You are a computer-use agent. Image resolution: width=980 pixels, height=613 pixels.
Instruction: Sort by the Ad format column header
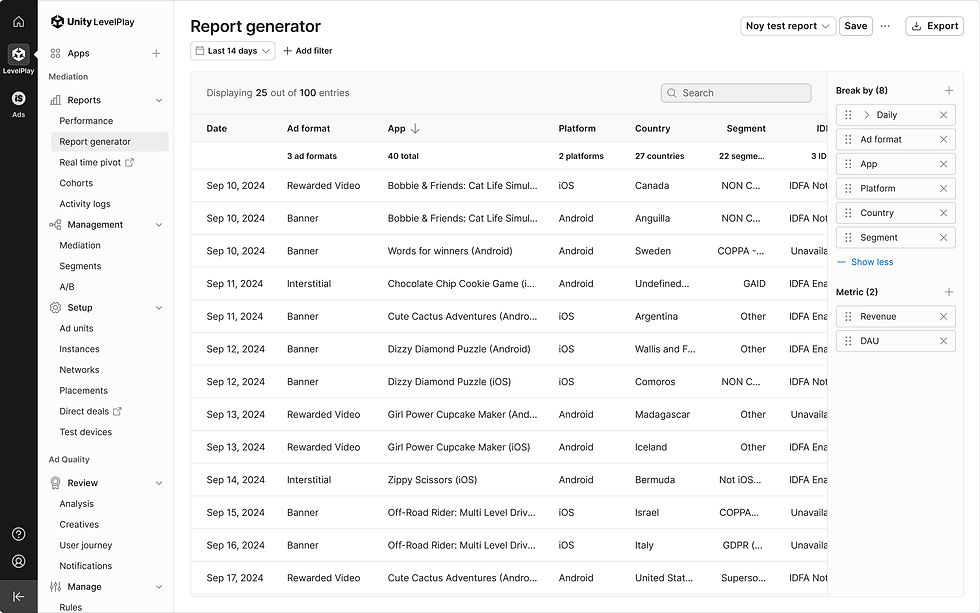tap(309, 128)
